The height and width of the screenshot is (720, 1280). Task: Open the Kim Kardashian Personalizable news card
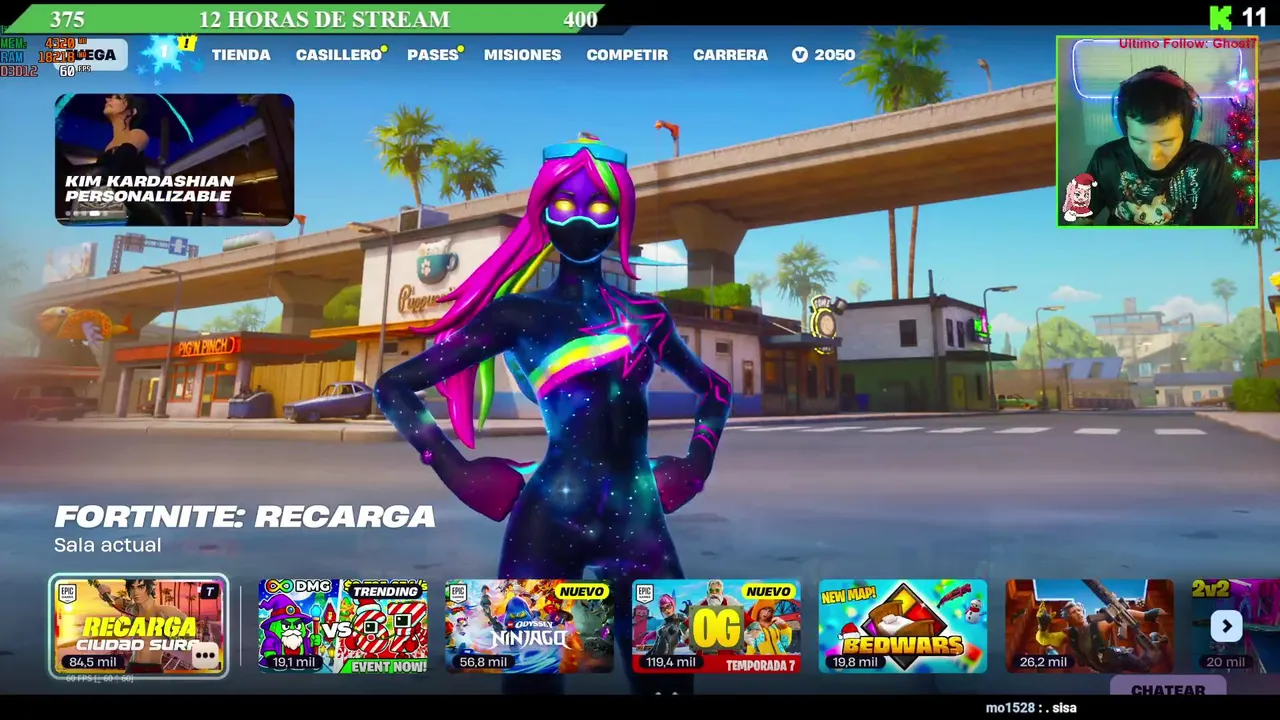pyautogui.click(x=174, y=159)
